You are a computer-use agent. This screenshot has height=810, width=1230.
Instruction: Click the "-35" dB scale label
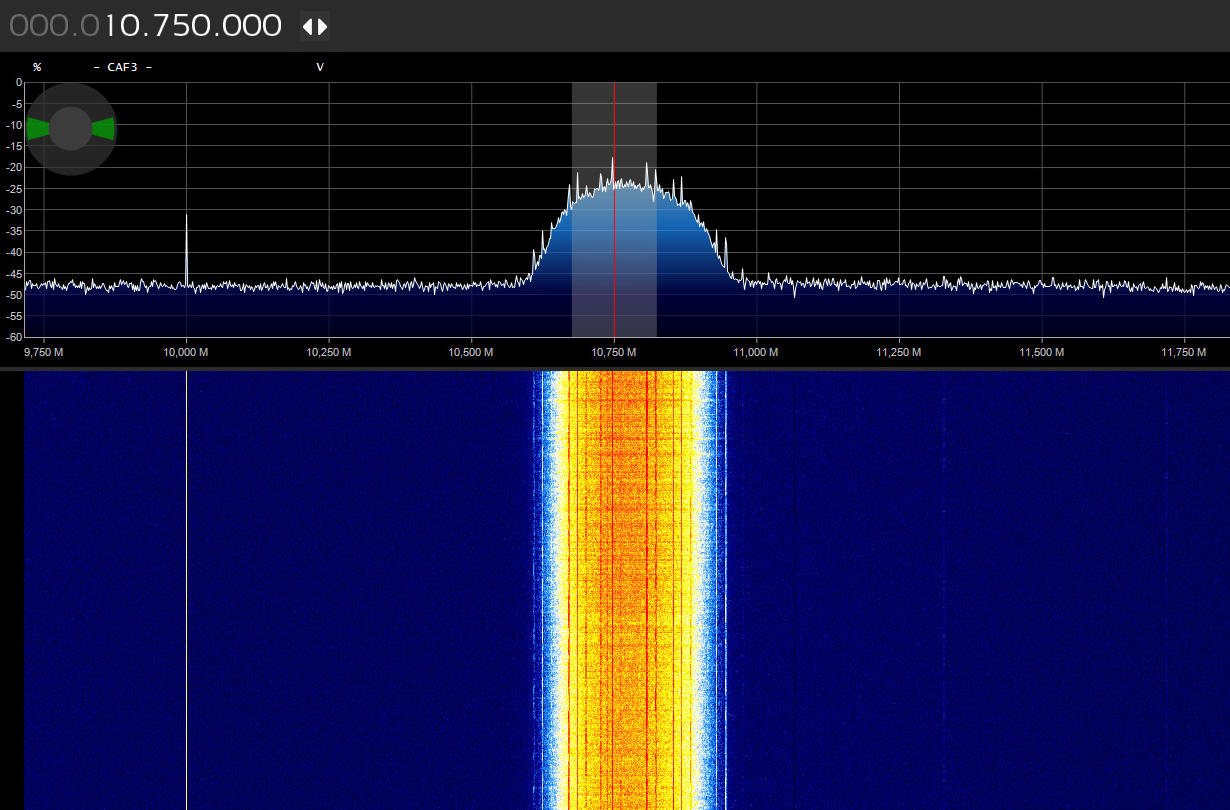click(x=15, y=231)
